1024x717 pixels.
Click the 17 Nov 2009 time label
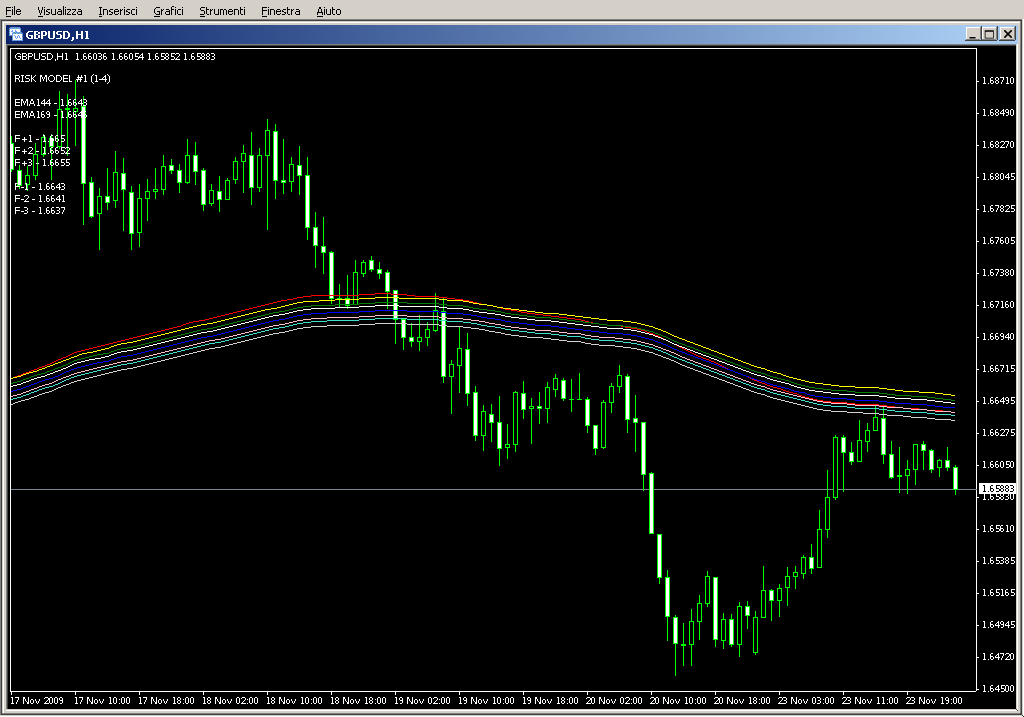point(37,701)
